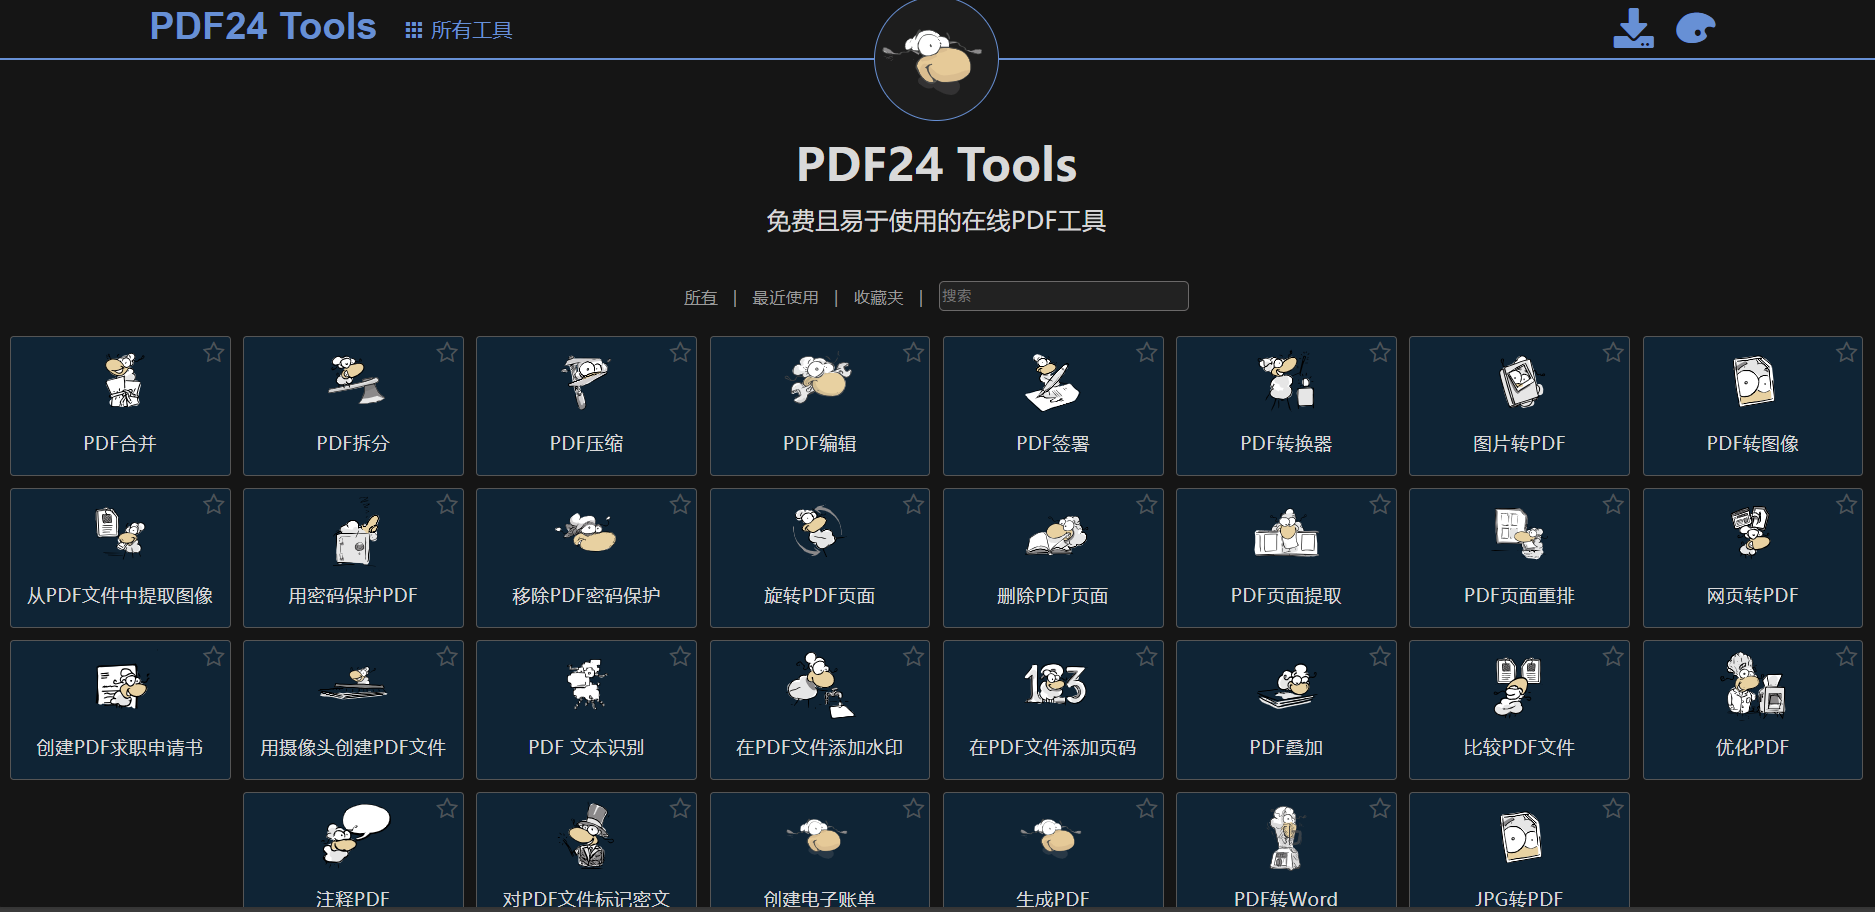
Task: Star the 优化PDF tool as favorite
Action: [x=1847, y=656]
